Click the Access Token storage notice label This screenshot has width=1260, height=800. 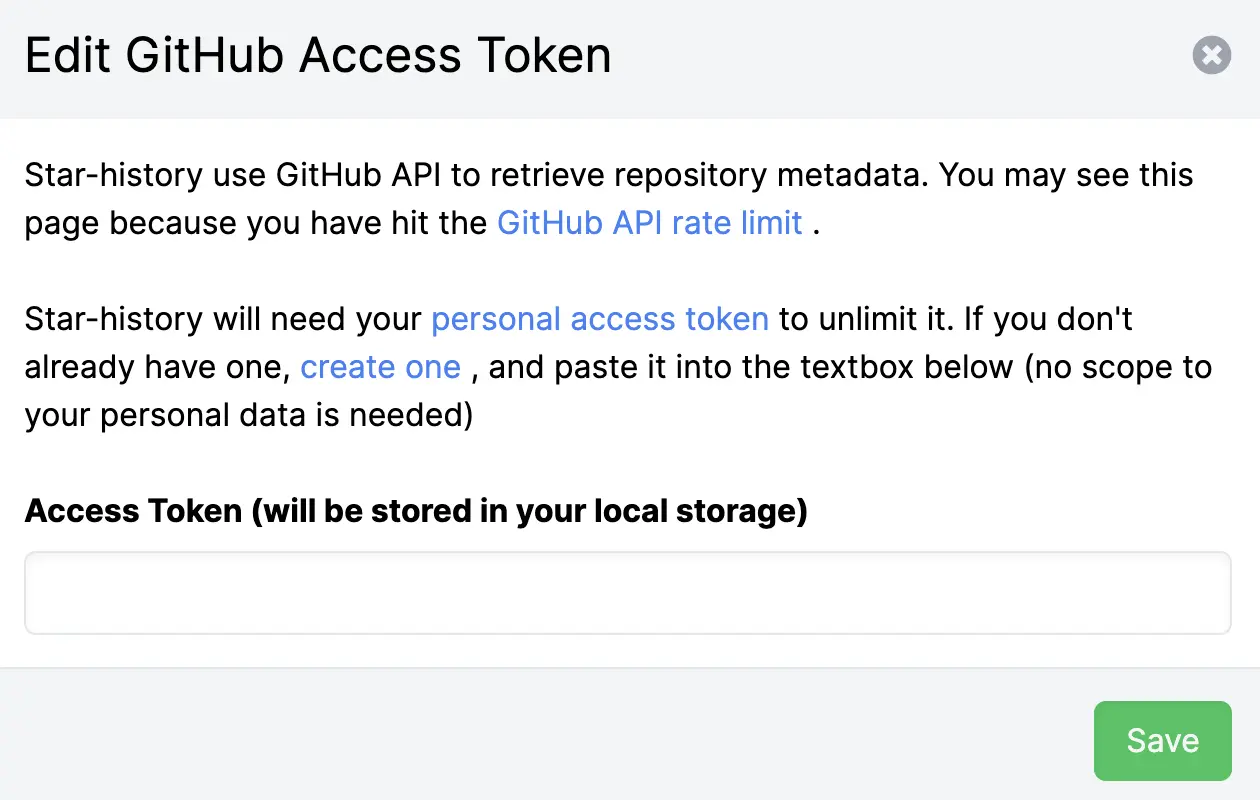[416, 510]
